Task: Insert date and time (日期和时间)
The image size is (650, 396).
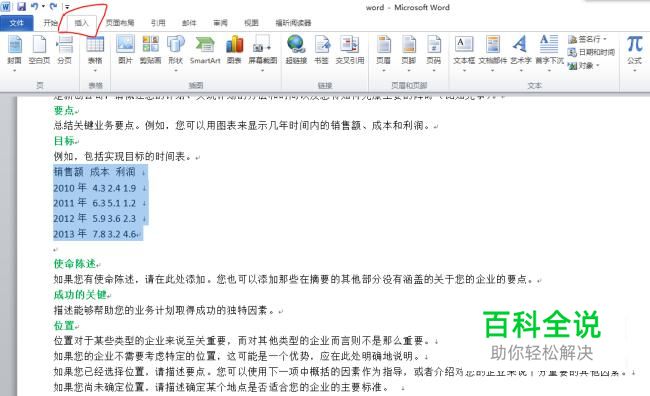Action: [x=591, y=52]
